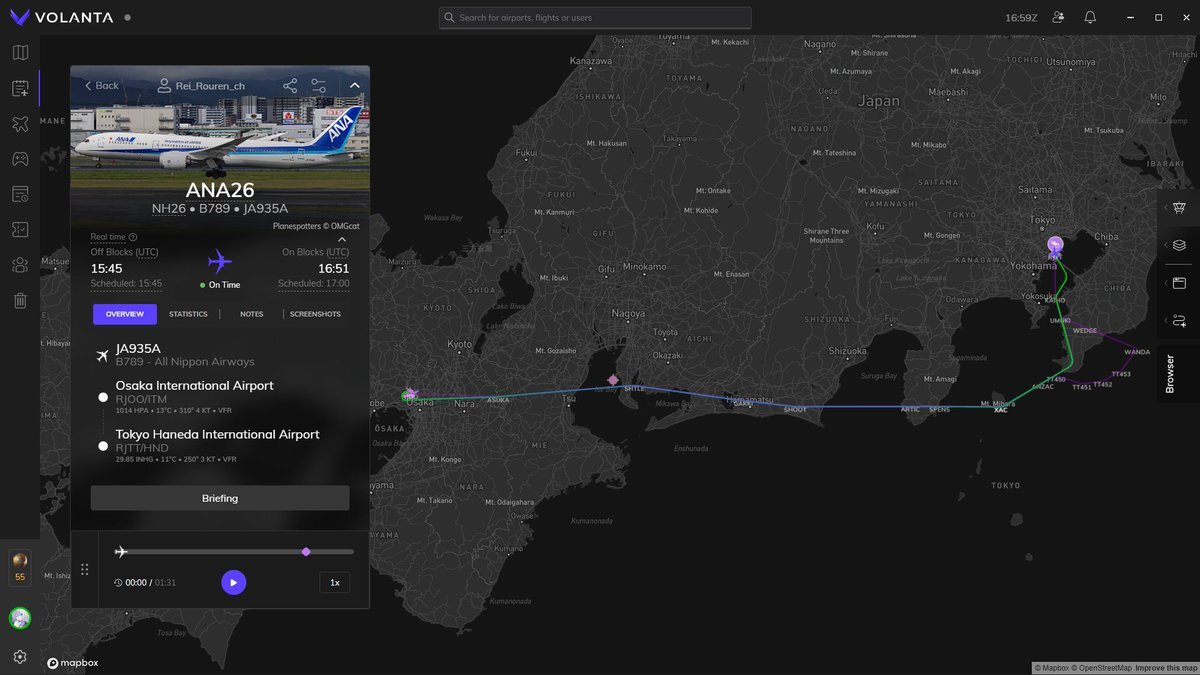Collapse the flight times section
The height and width of the screenshot is (675, 1200).
coord(342,239)
